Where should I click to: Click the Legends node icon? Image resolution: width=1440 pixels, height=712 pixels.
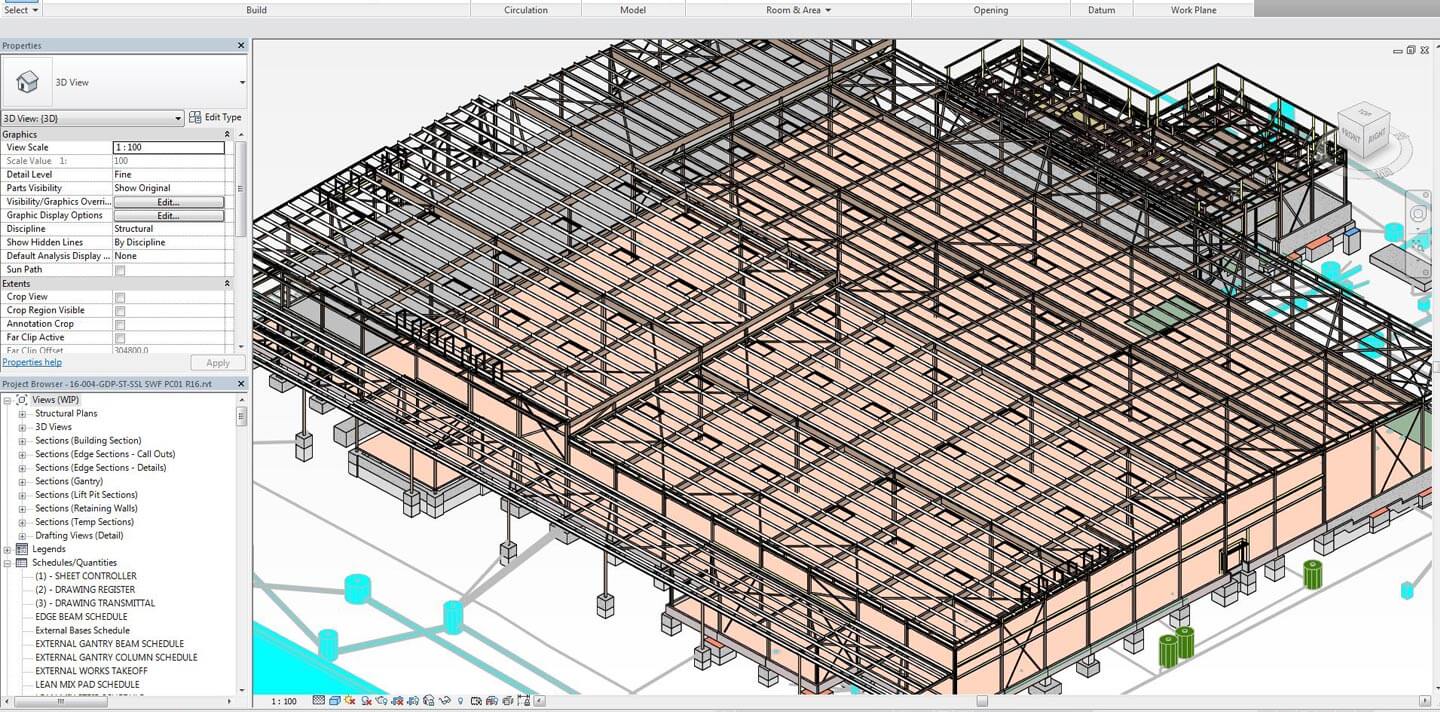click(22, 549)
